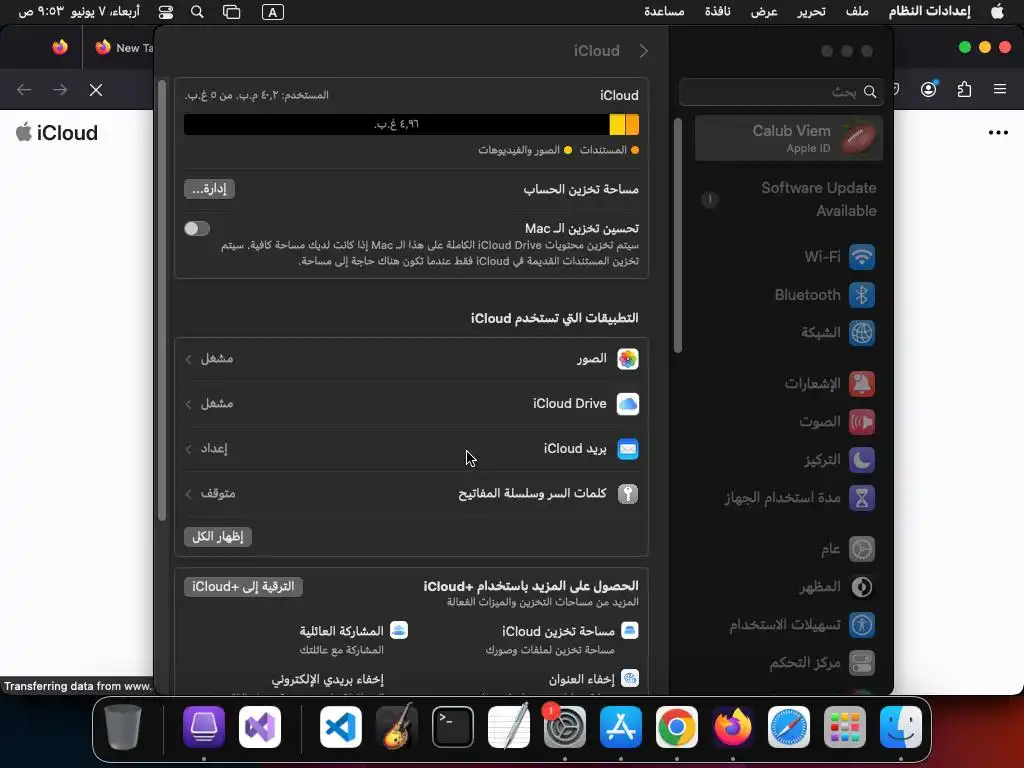Click the iCloud pane scrollbar

tap(162, 300)
